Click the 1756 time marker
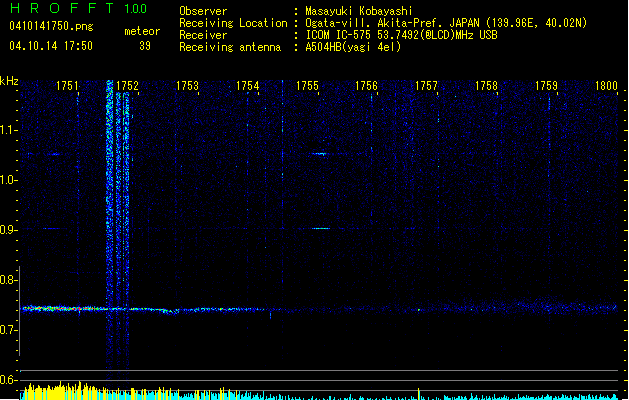 tap(366, 86)
